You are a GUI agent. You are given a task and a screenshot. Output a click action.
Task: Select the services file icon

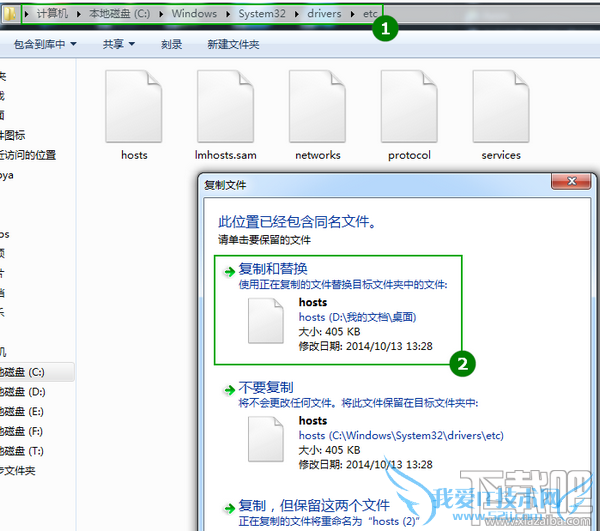(x=501, y=106)
